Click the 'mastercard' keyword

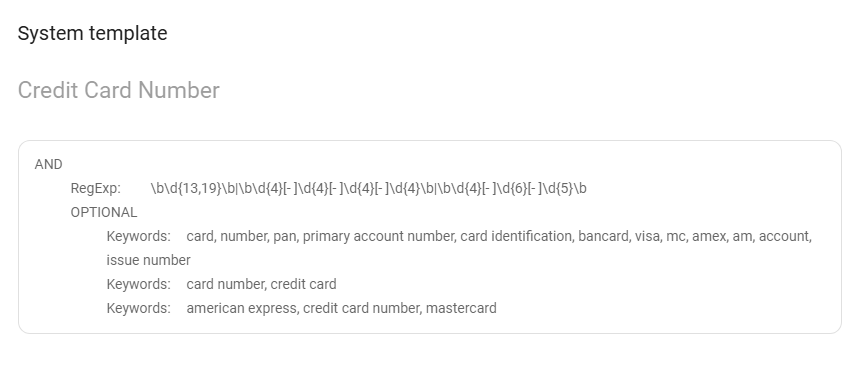461,308
